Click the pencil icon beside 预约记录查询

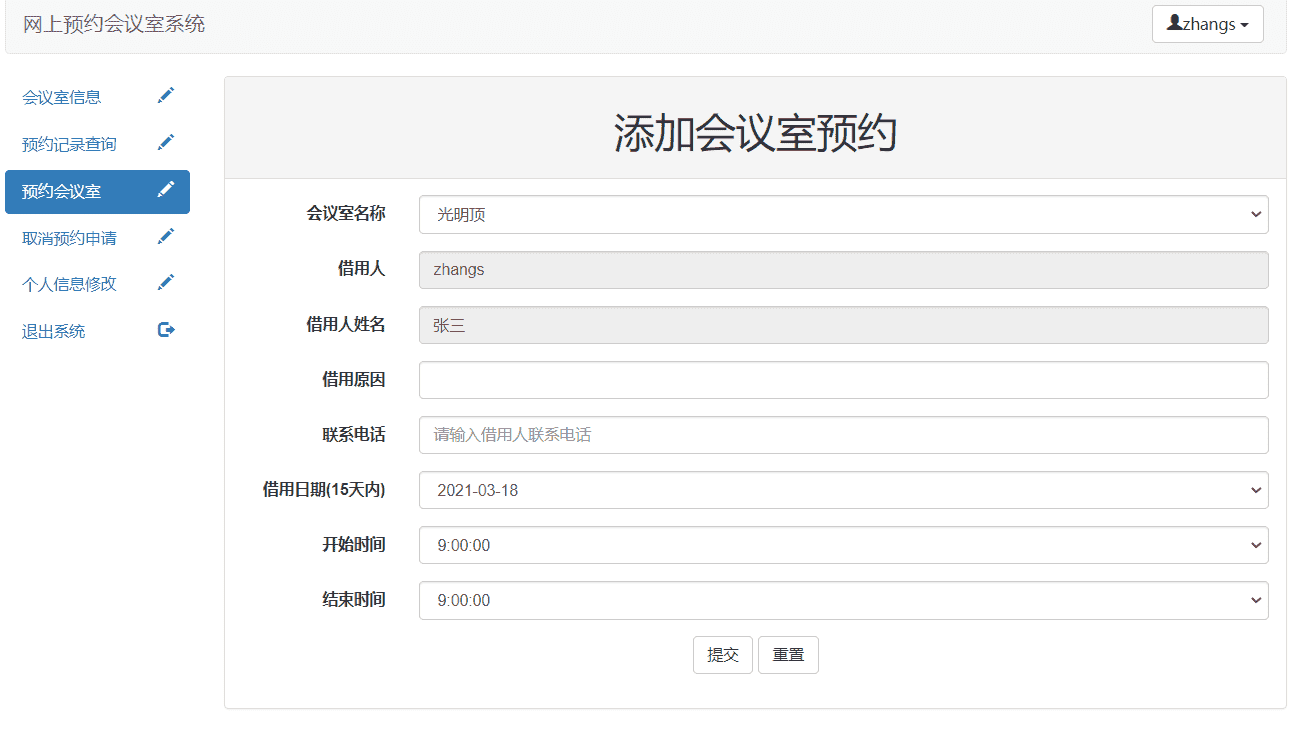(166, 142)
